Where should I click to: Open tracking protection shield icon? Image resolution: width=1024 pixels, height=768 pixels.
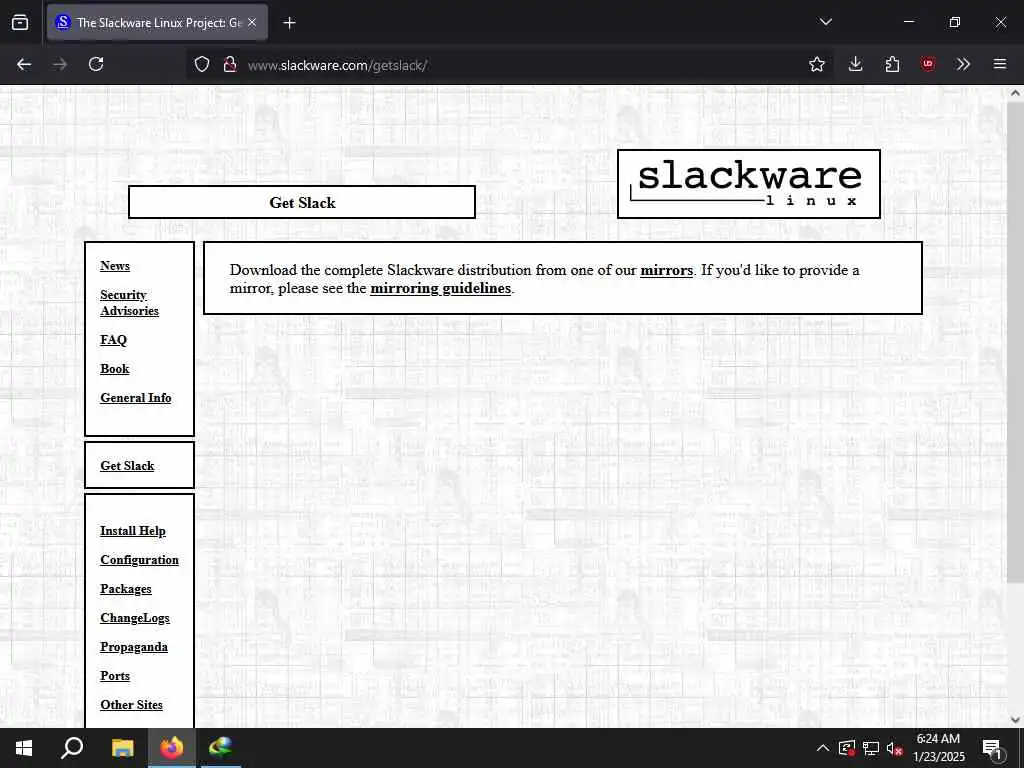pyautogui.click(x=202, y=65)
